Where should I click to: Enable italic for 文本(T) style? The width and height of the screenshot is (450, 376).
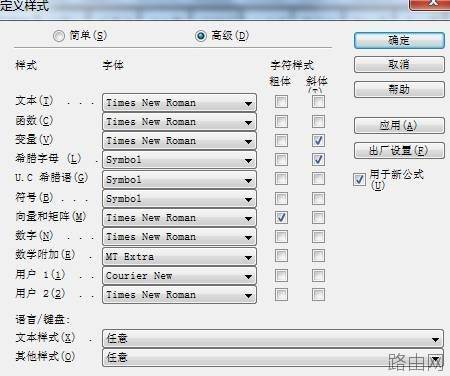click(x=318, y=102)
